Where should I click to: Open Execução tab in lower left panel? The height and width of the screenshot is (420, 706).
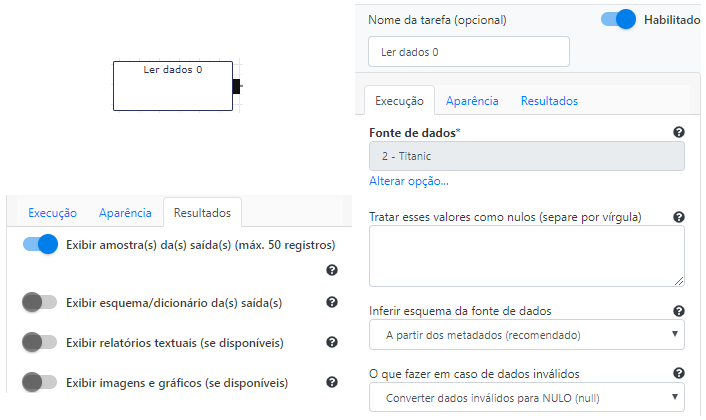coord(52,213)
